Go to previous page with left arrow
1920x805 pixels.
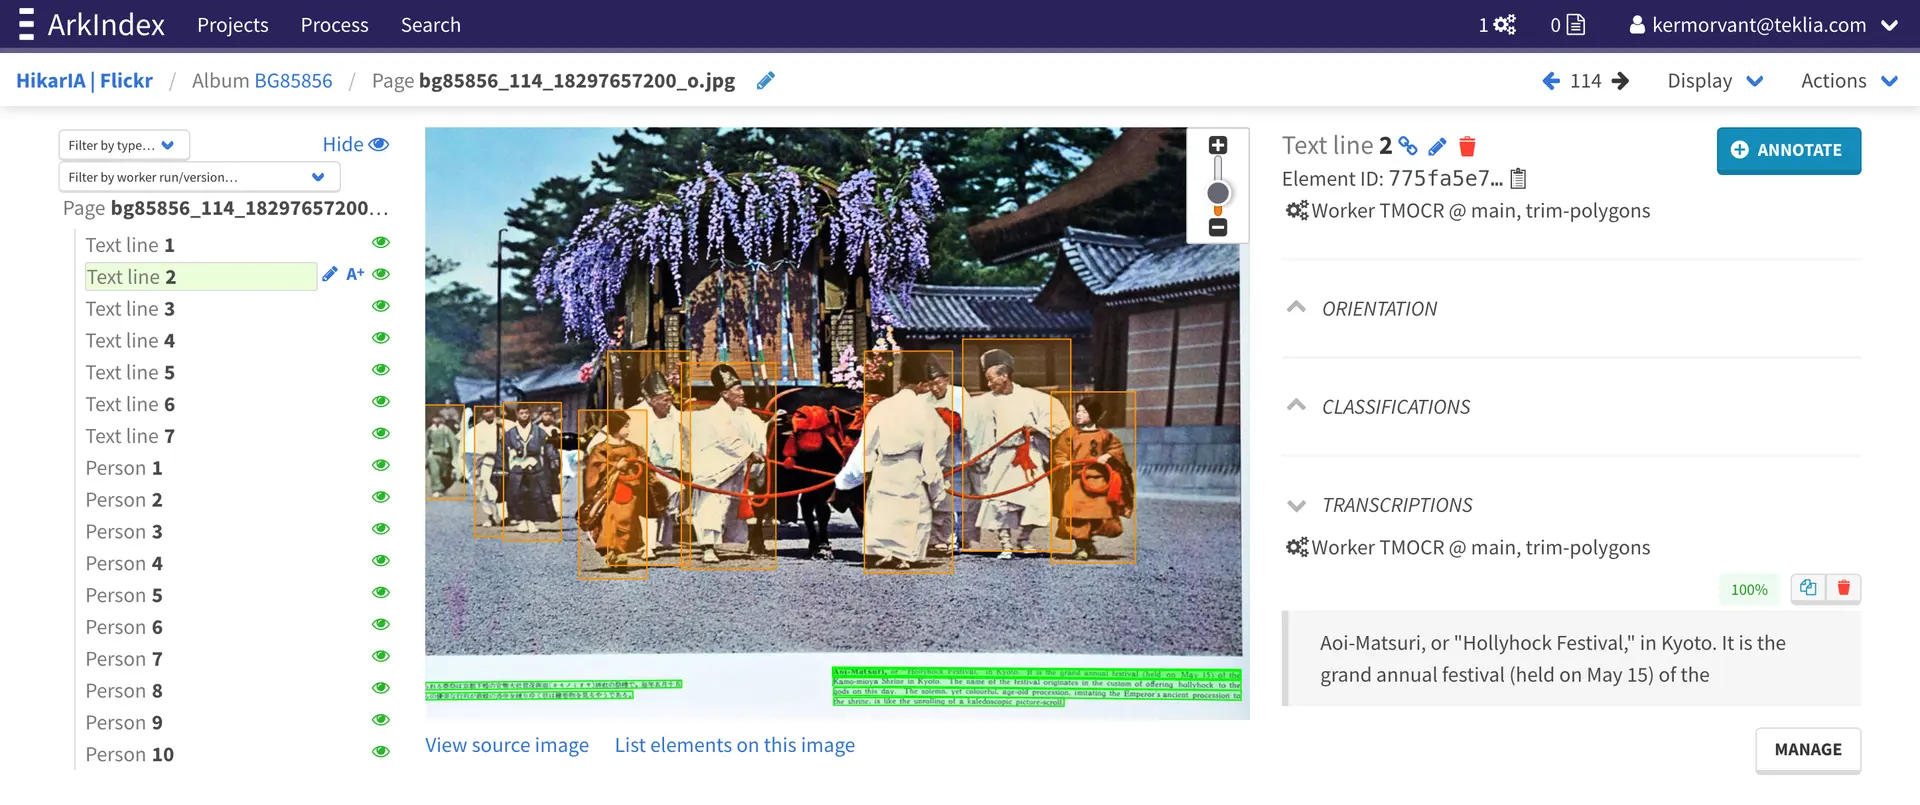[x=1550, y=81]
